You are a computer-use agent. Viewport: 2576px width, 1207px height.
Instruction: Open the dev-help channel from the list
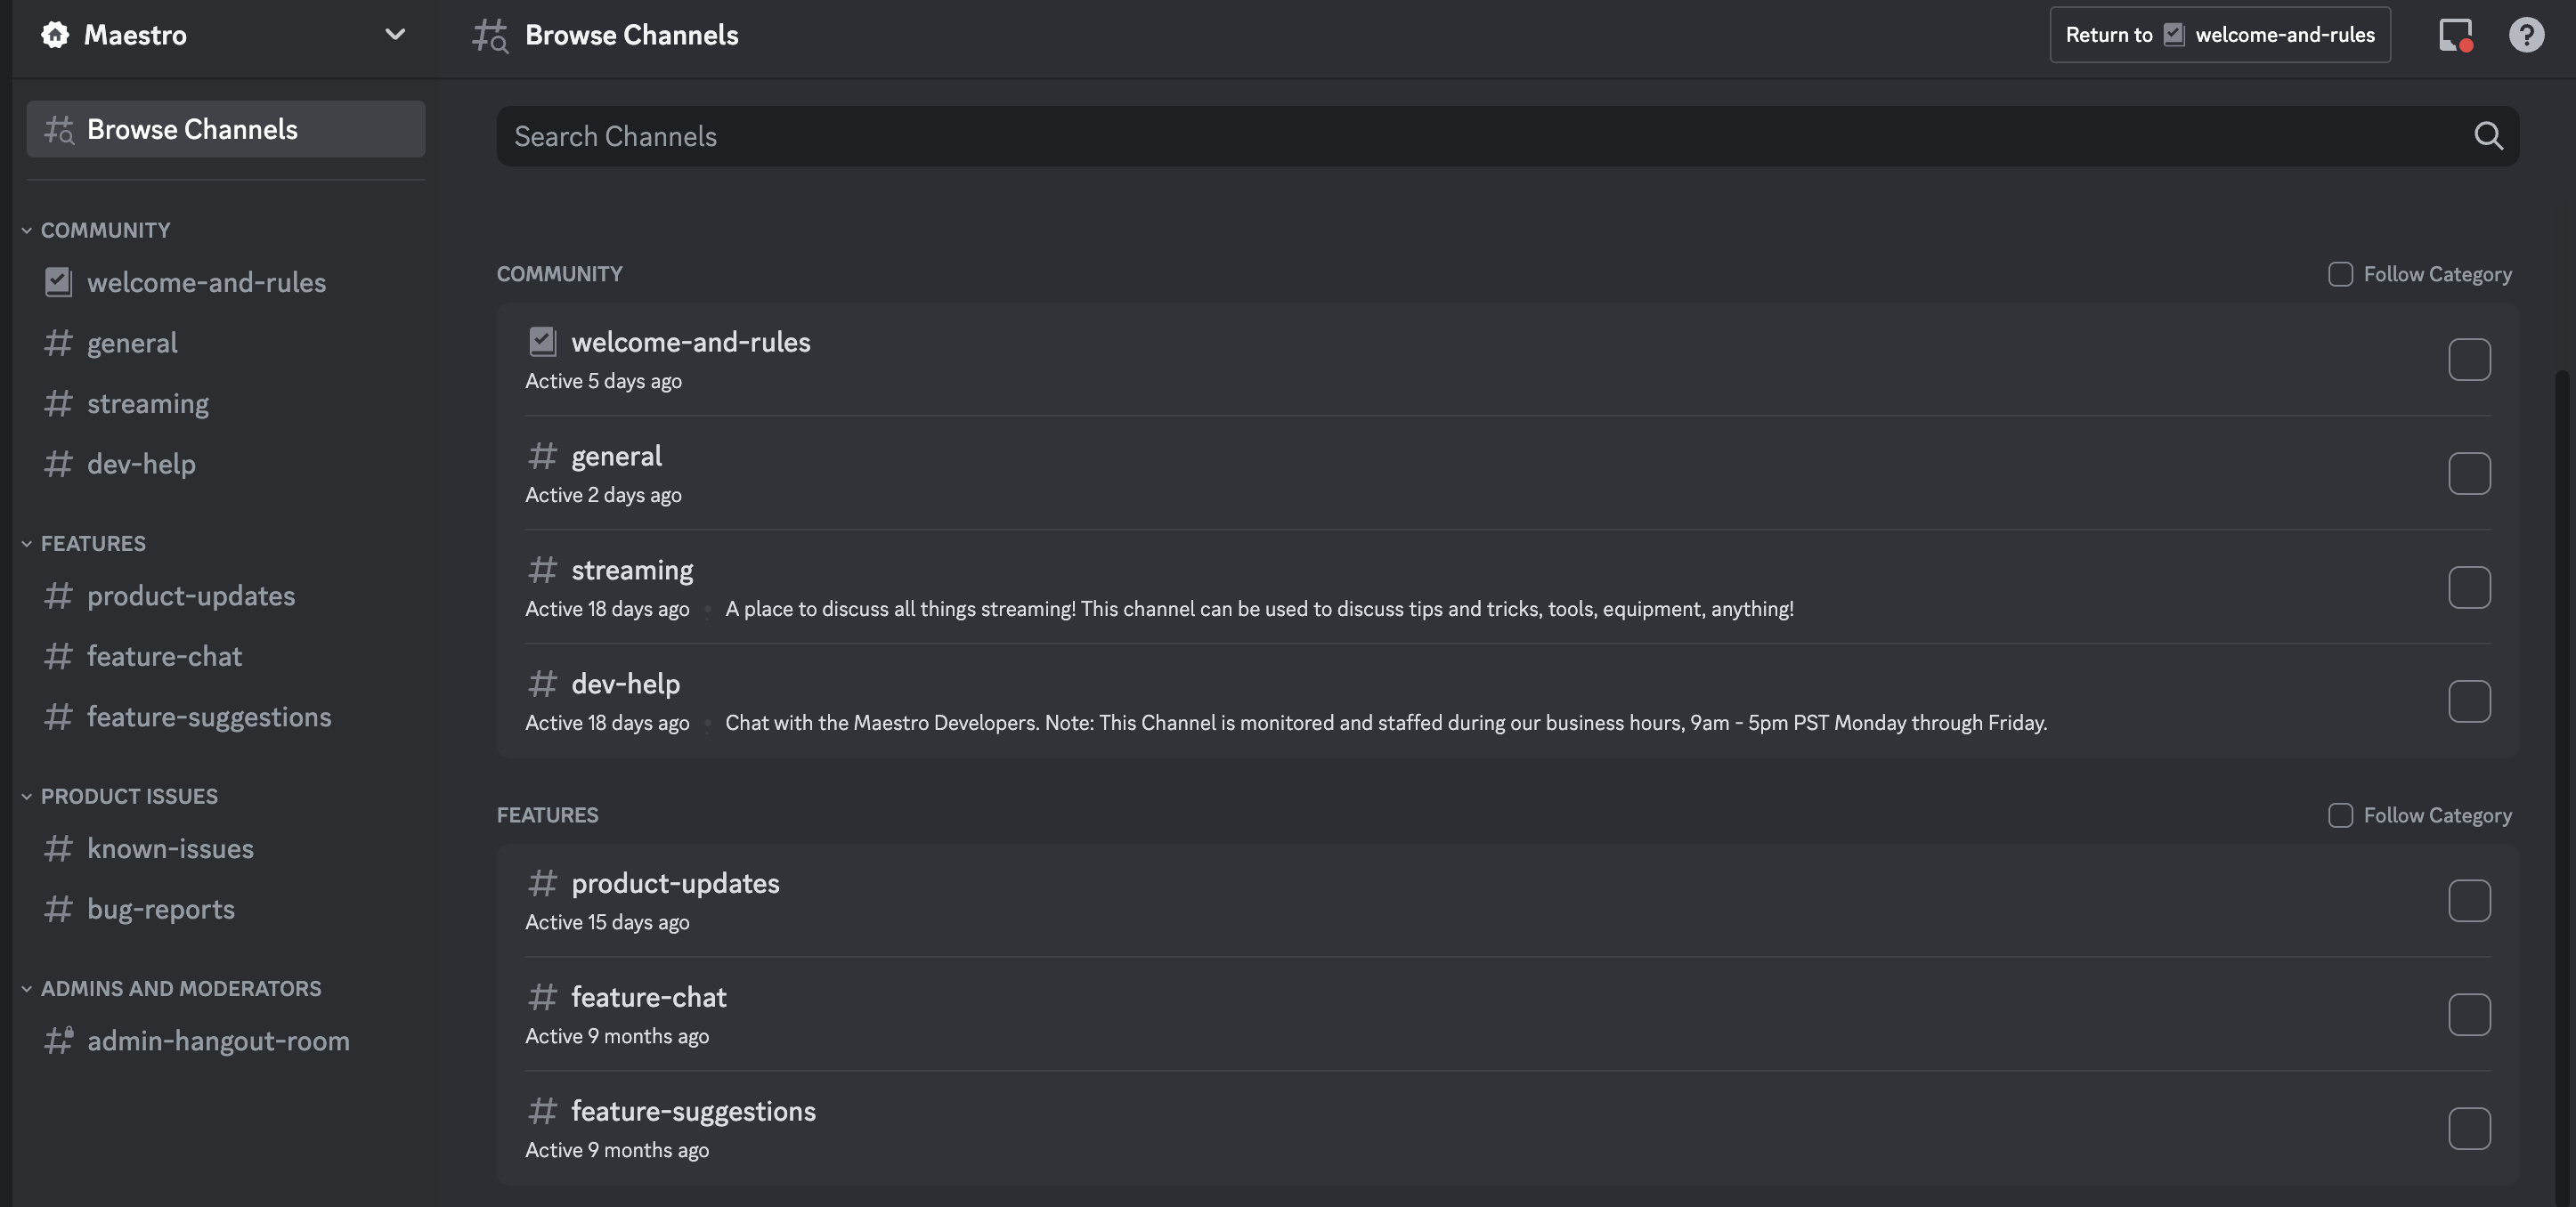[625, 684]
